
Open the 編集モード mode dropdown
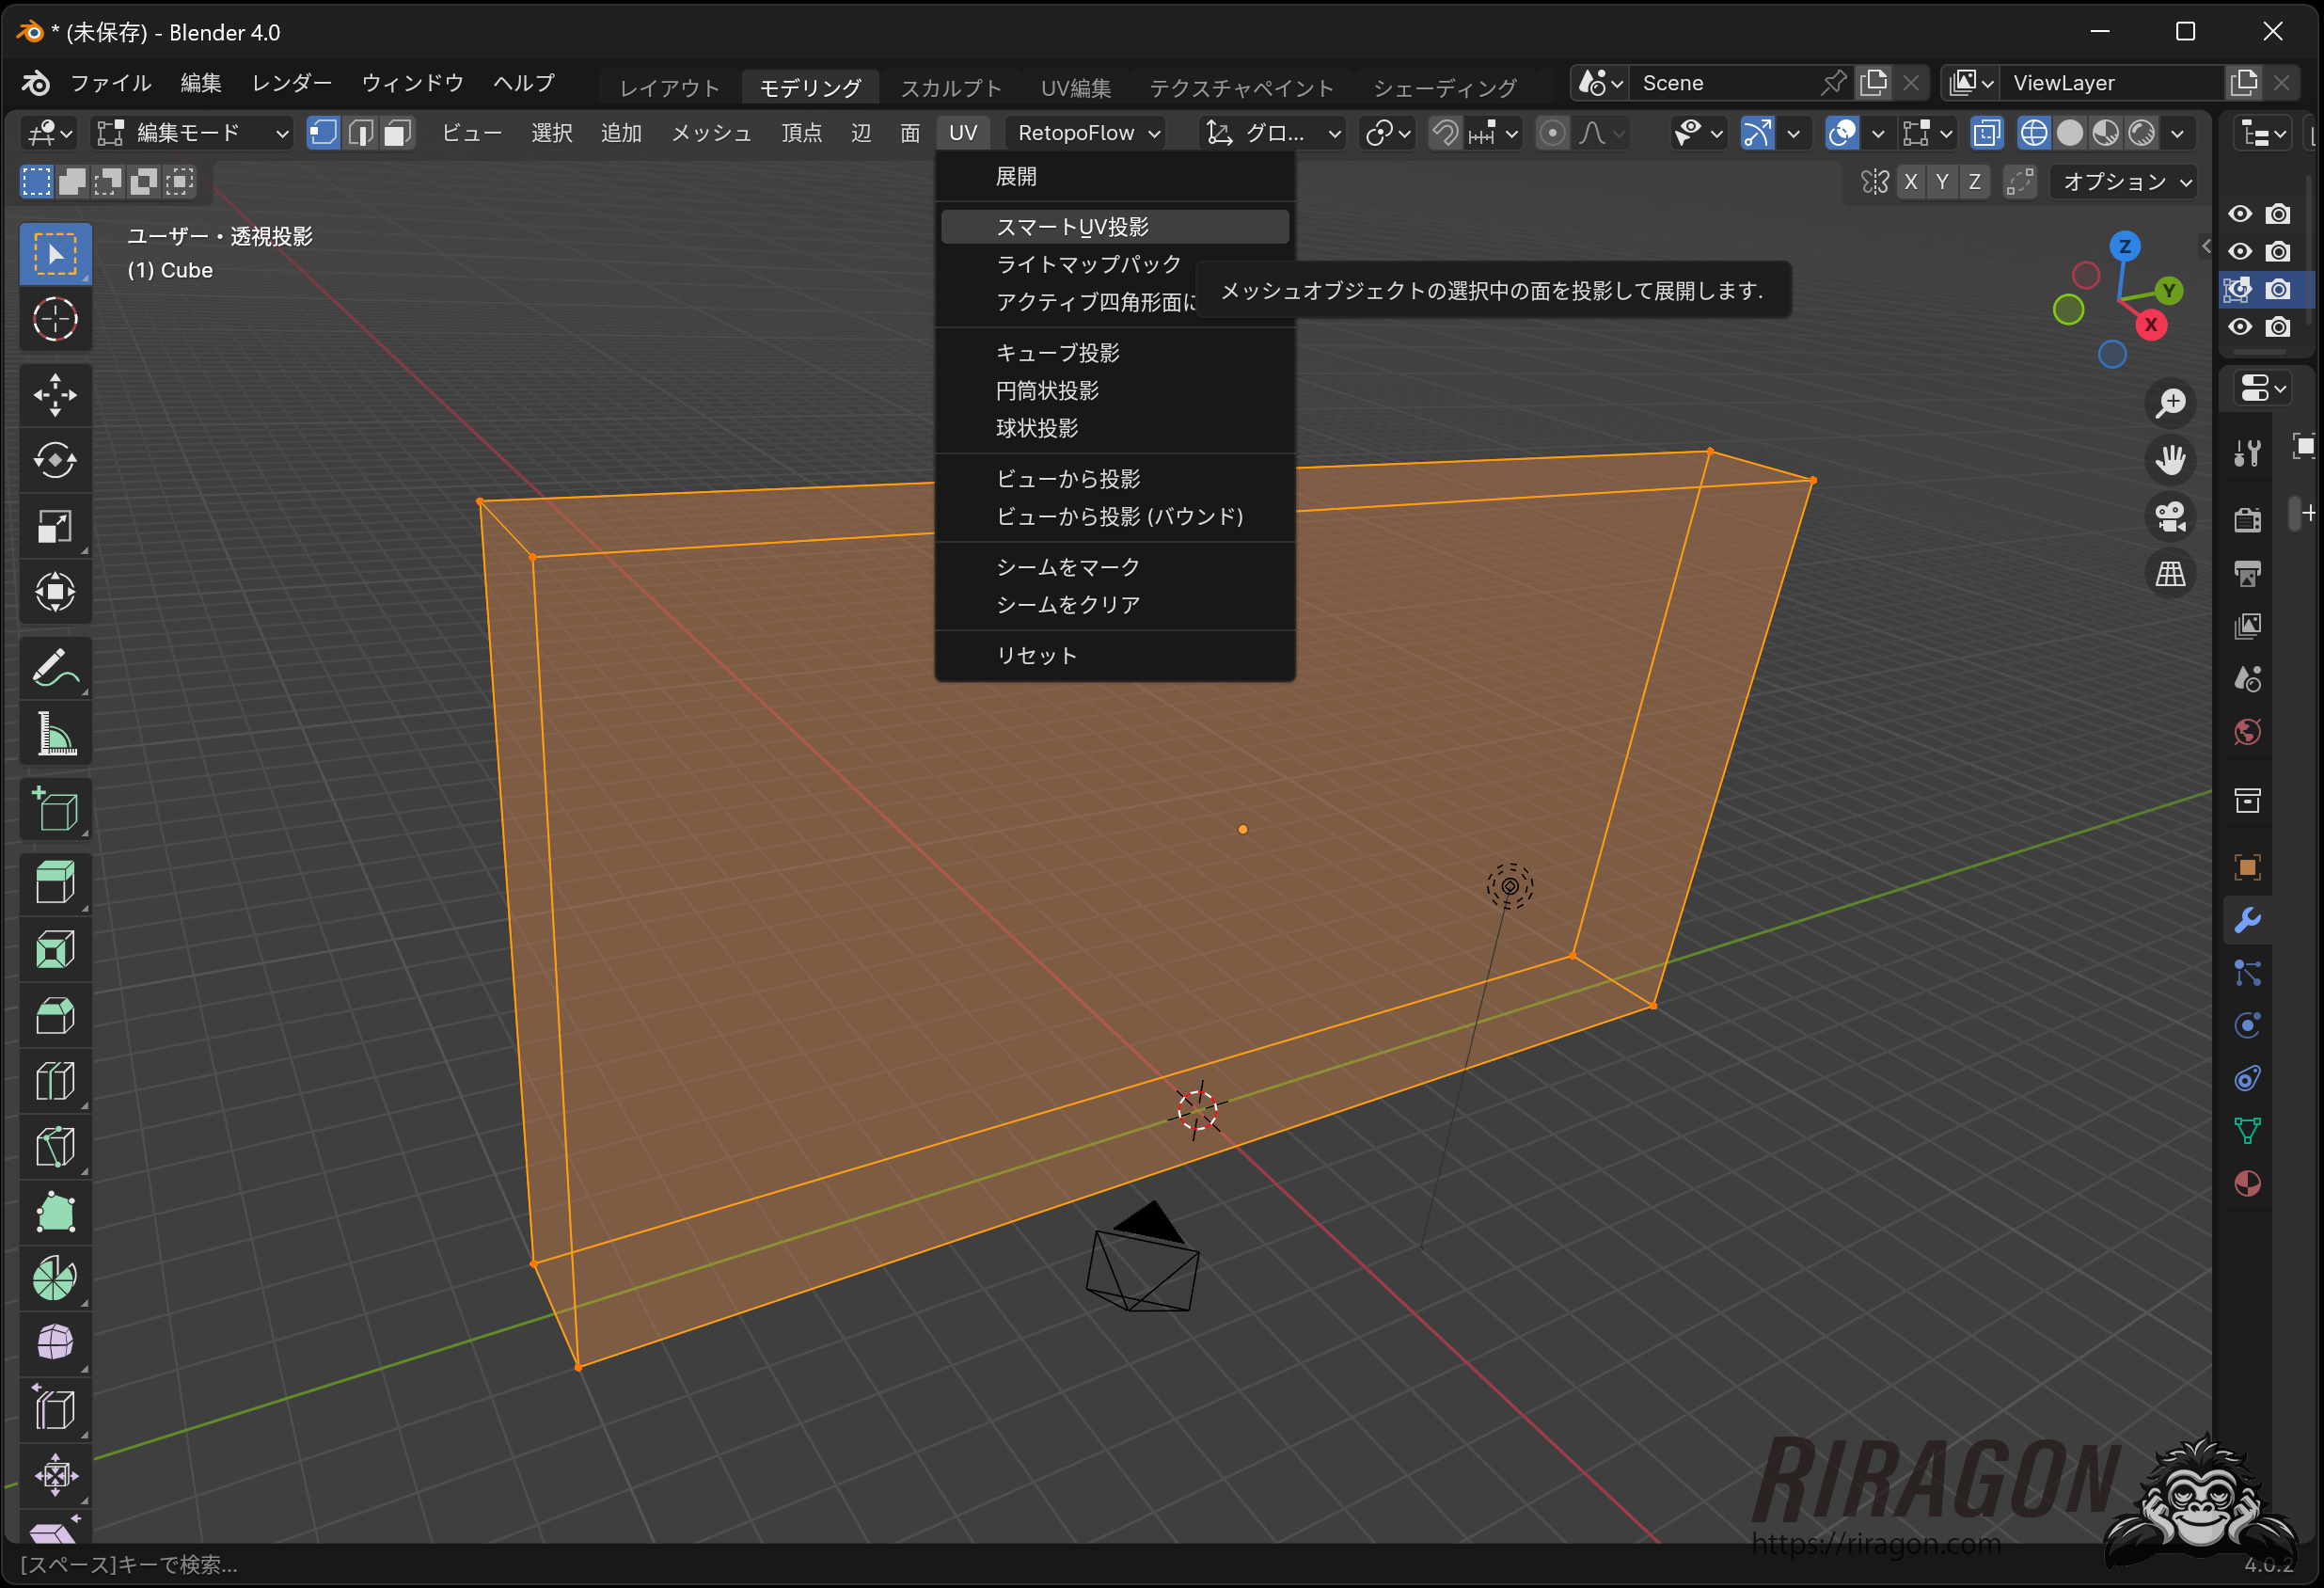192,133
